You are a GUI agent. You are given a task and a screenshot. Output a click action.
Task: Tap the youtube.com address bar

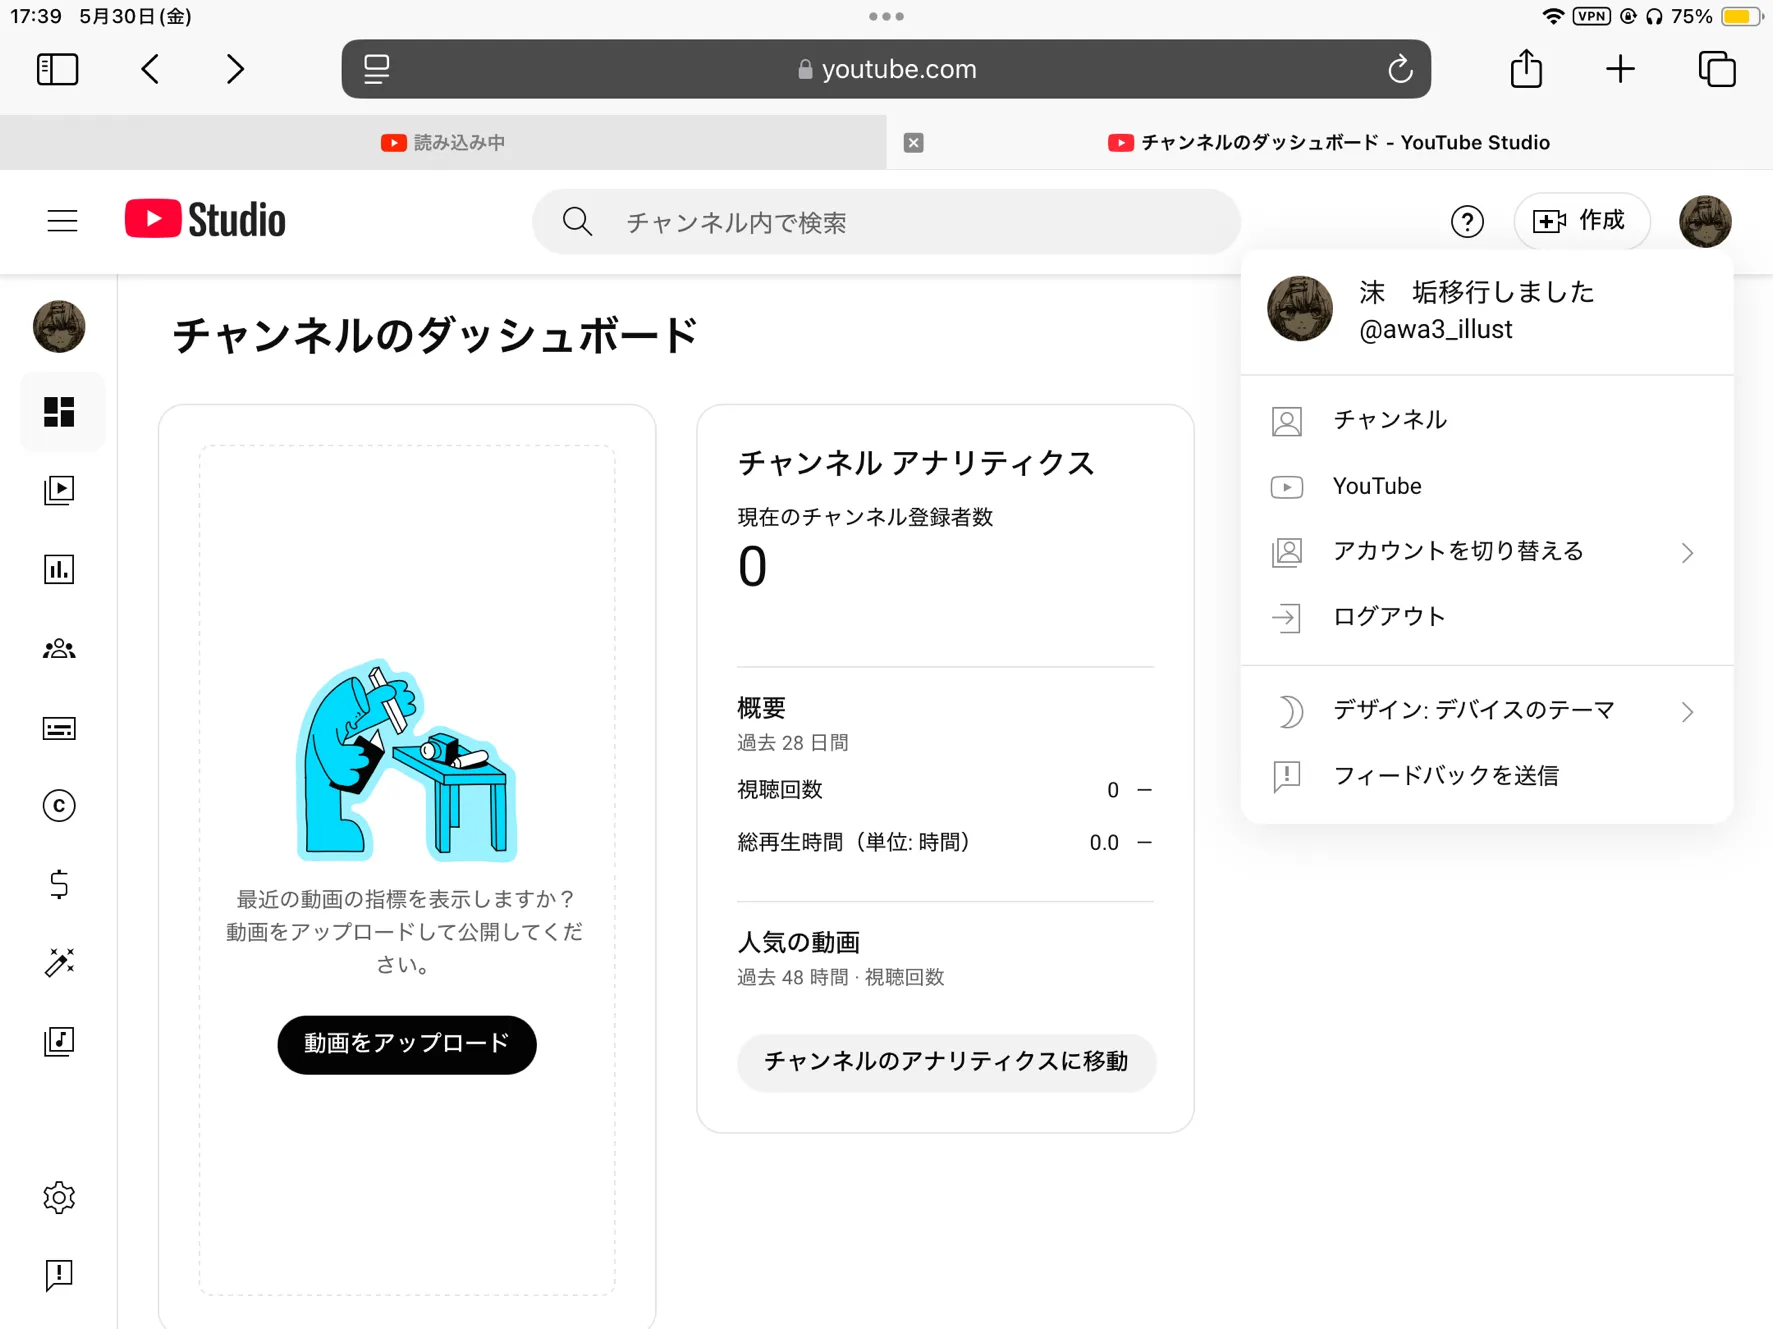tap(886, 69)
